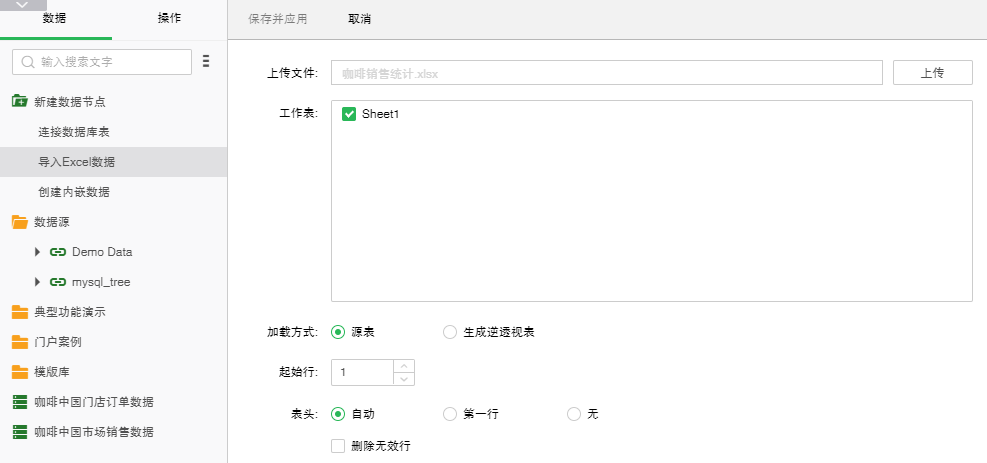Enable the 删除无效行 checkbox

(x=338, y=445)
